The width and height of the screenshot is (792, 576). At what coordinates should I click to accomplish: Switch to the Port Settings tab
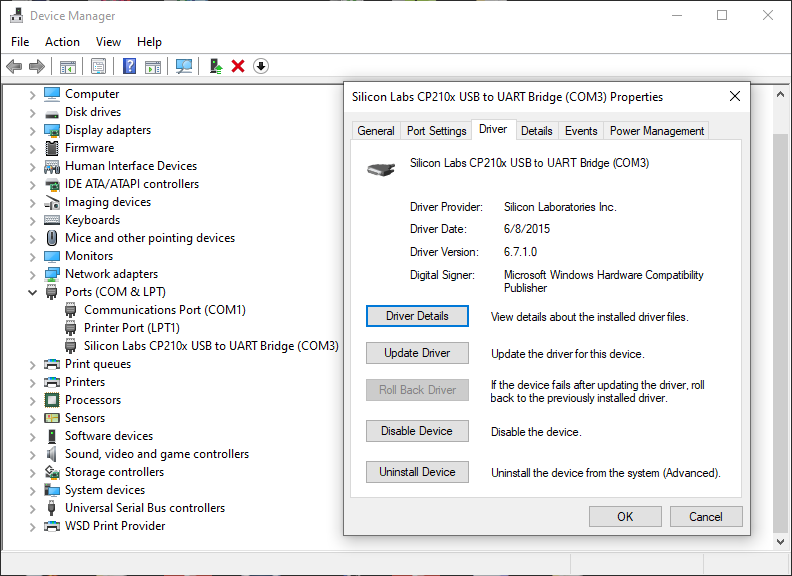[436, 131]
